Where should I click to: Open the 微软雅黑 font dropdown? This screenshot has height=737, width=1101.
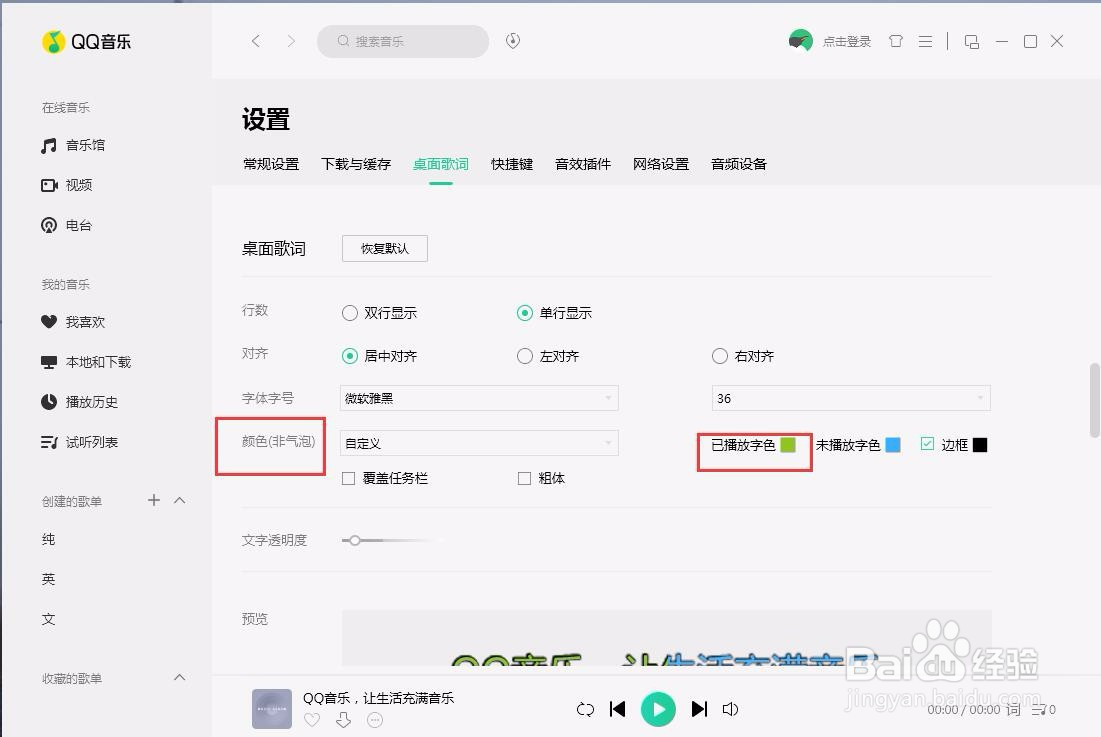point(478,398)
